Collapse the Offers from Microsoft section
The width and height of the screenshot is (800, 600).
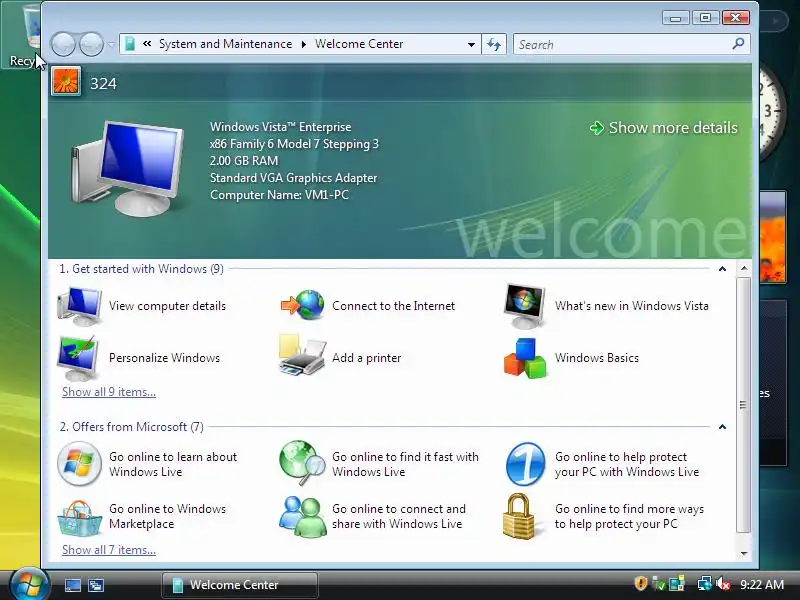[x=722, y=427]
